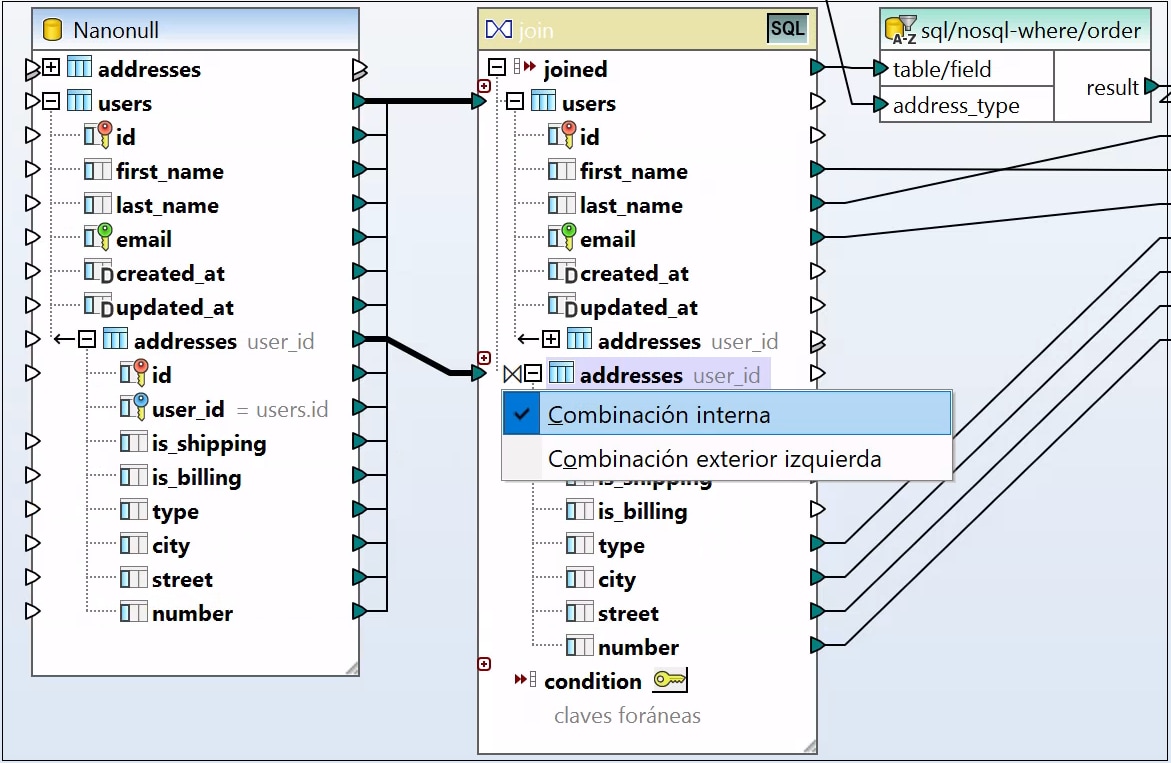The height and width of the screenshot is (763, 1171).
Task: Click output connector of first_name in join
Action: [817, 171]
